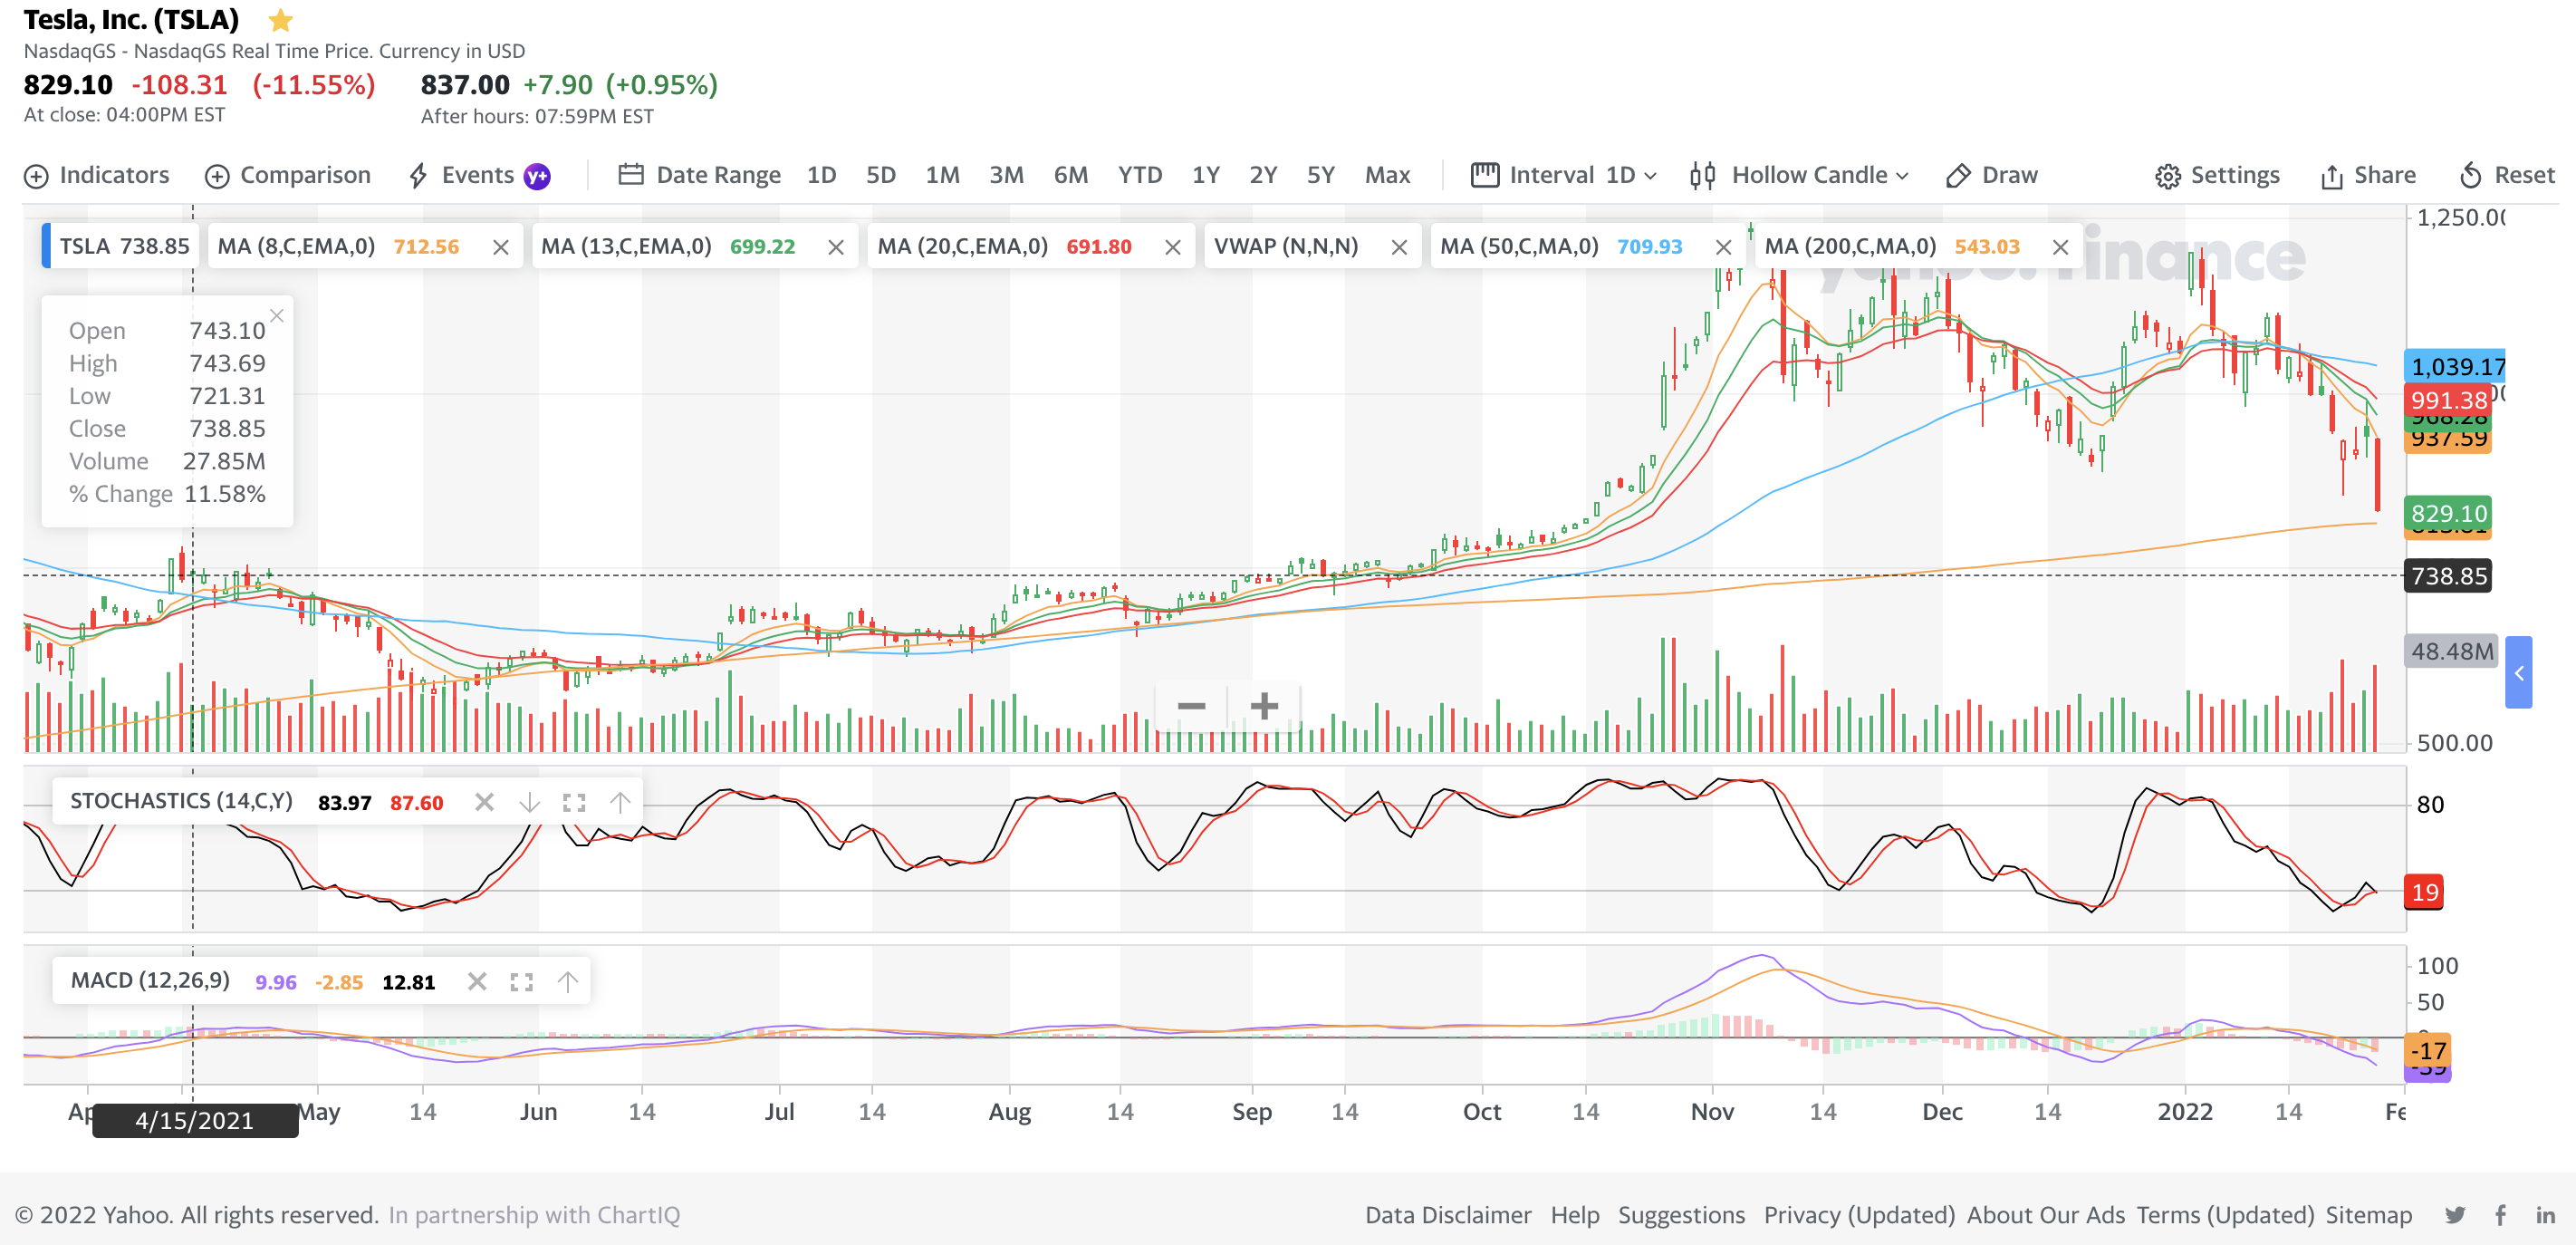2576x1245 pixels.
Task: Close the OHLC price info box
Action: [x=277, y=316]
